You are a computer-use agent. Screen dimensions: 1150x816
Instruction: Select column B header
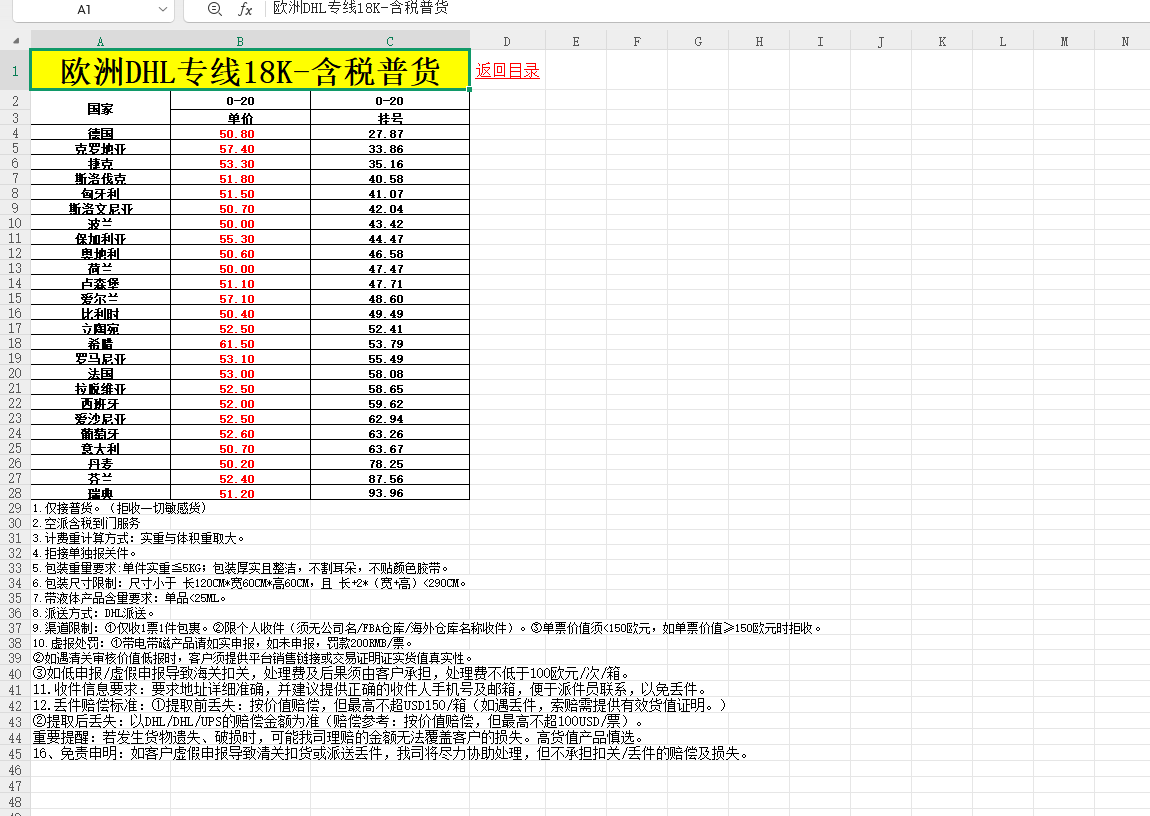(240, 41)
